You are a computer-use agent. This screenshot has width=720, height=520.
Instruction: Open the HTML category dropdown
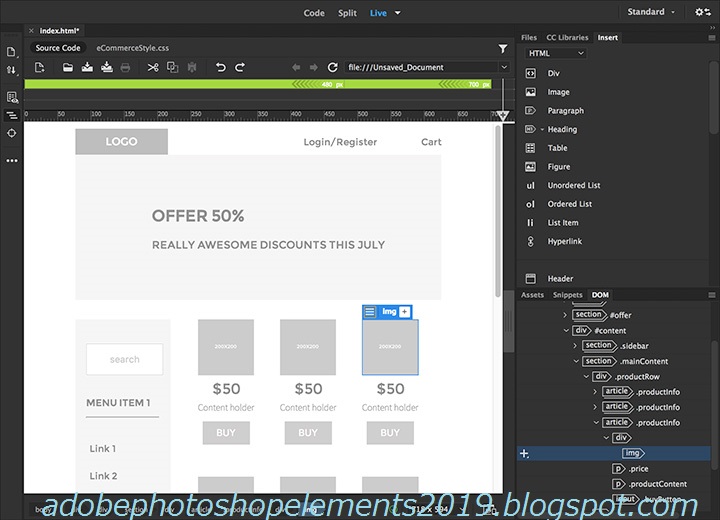(x=556, y=53)
